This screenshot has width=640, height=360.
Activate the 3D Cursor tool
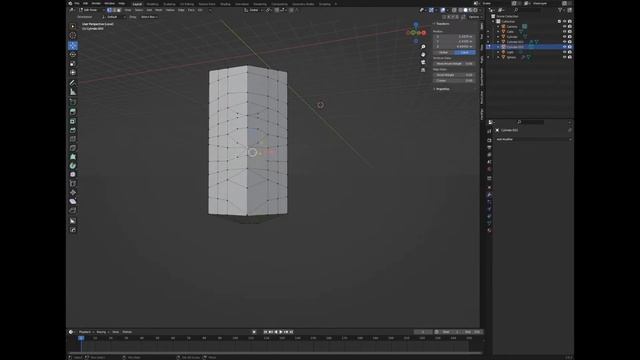73,36
